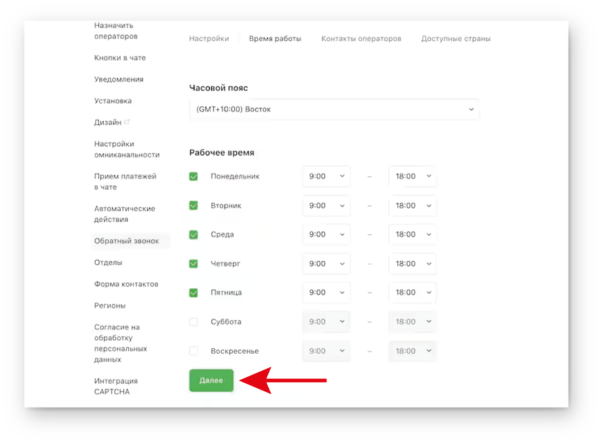Open Интеграция CAPTCHA in the sidebar
Image resolution: width=600 pixels, height=443 pixels.
[x=116, y=386]
